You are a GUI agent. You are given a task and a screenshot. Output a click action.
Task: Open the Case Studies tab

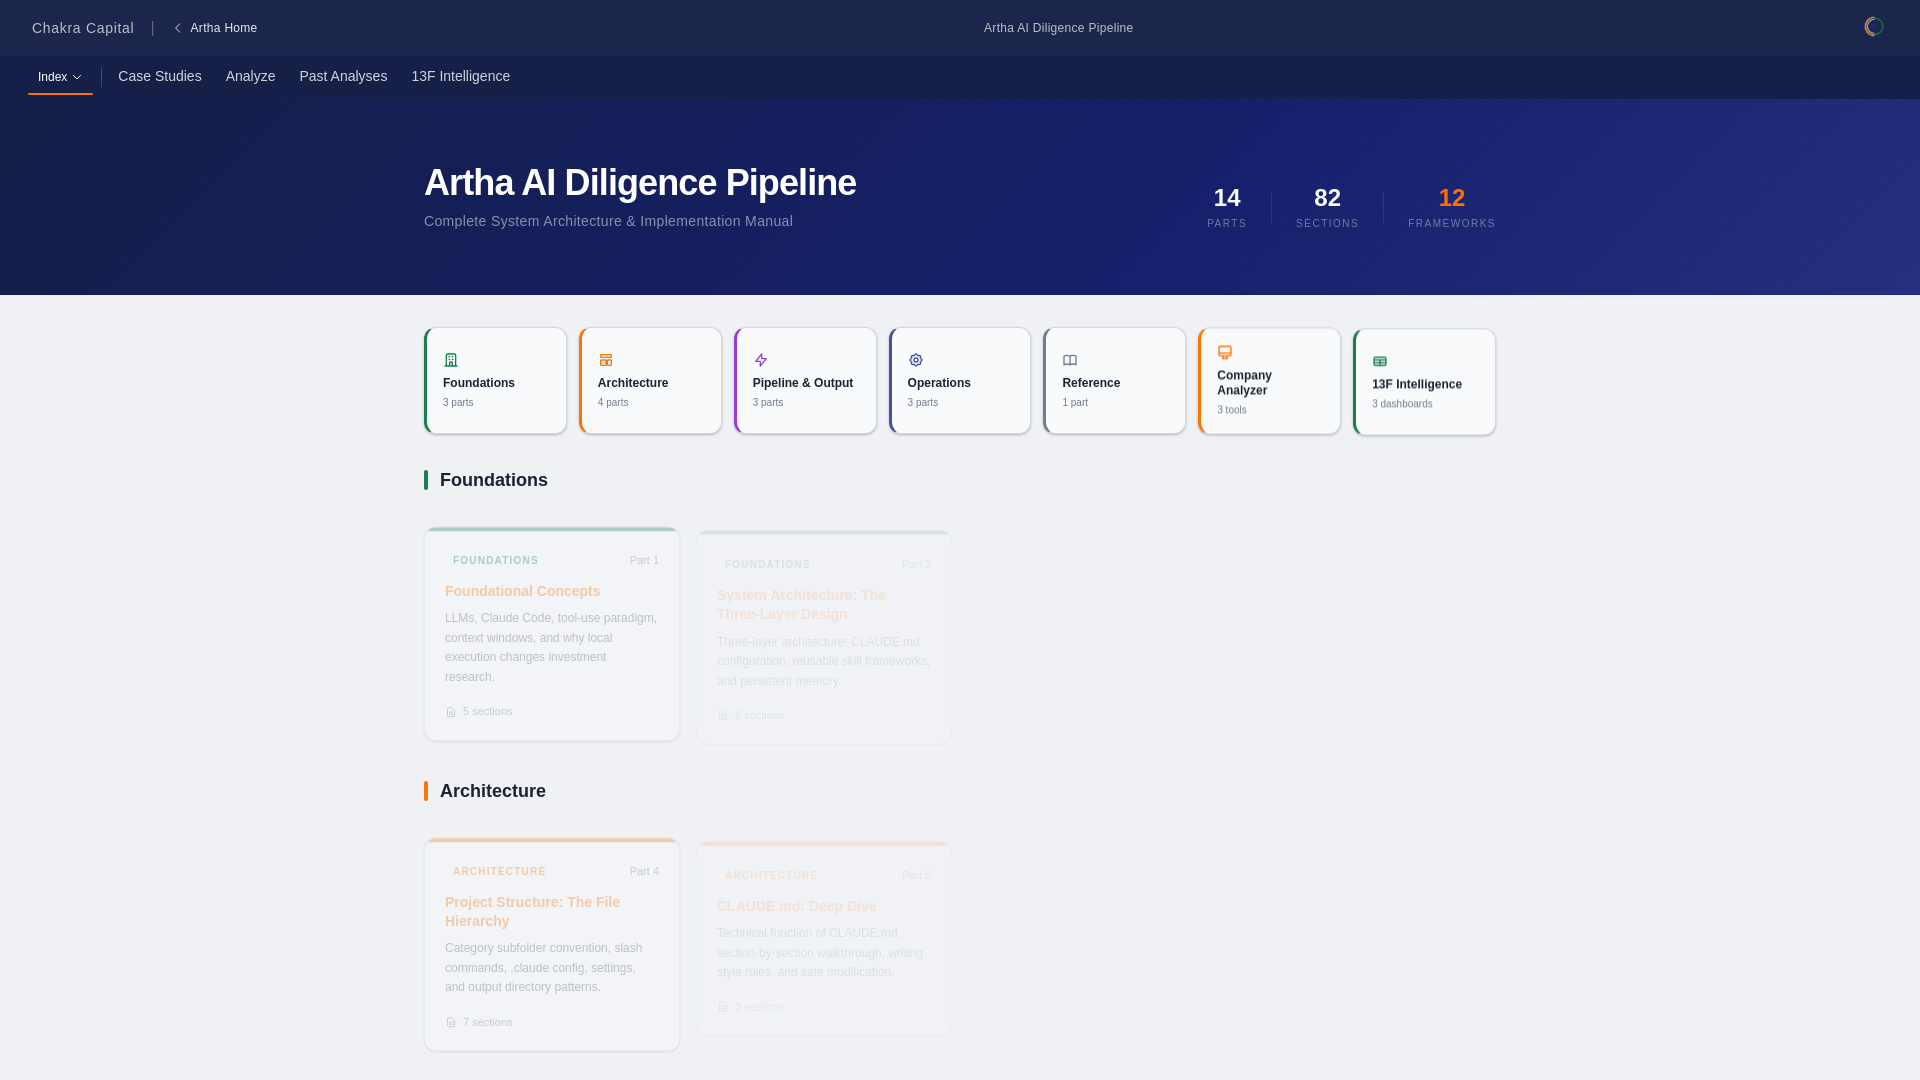(x=160, y=76)
